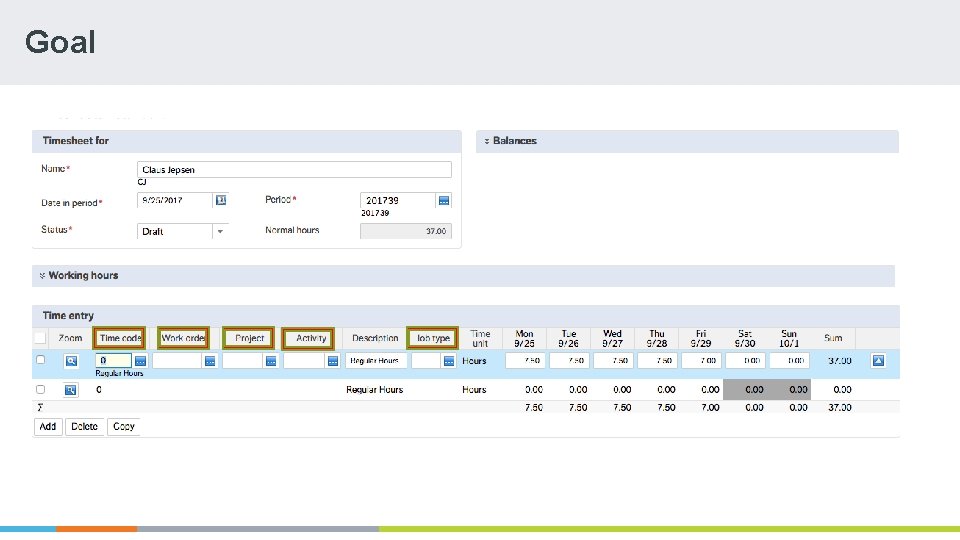
Task: Click the Add button
Action: tap(48, 427)
